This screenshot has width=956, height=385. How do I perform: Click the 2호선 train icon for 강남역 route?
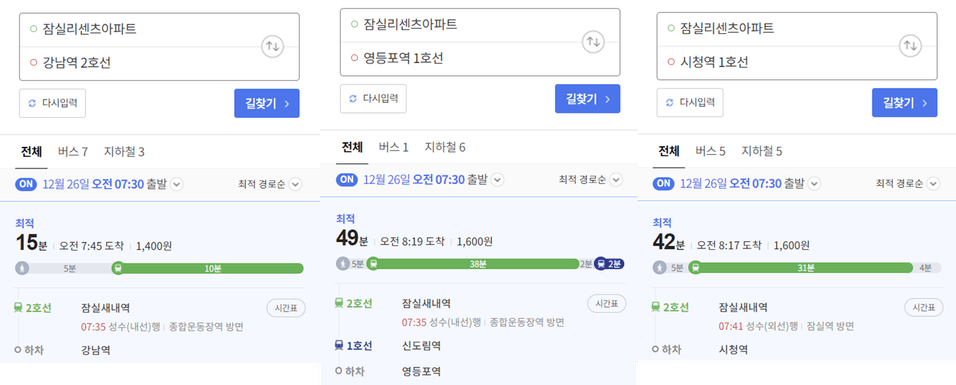tap(18, 308)
